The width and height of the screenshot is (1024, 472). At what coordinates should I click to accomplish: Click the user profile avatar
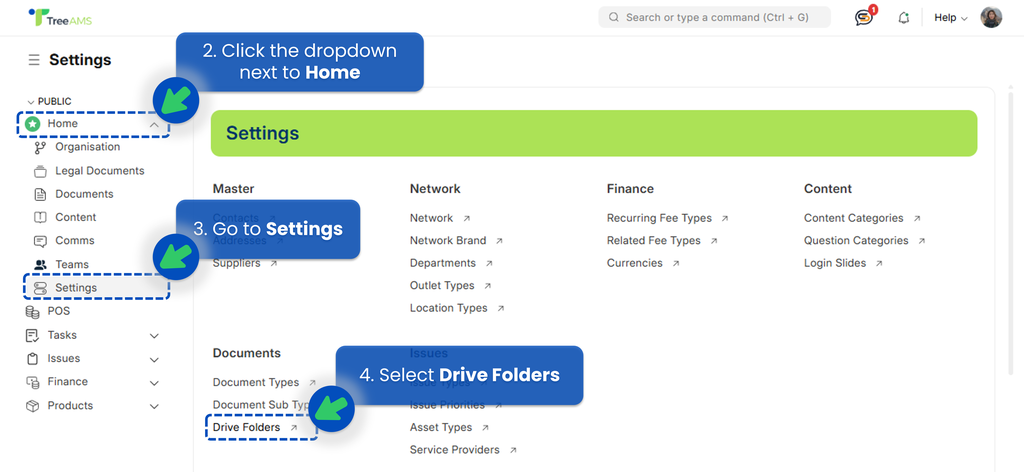point(990,17)
